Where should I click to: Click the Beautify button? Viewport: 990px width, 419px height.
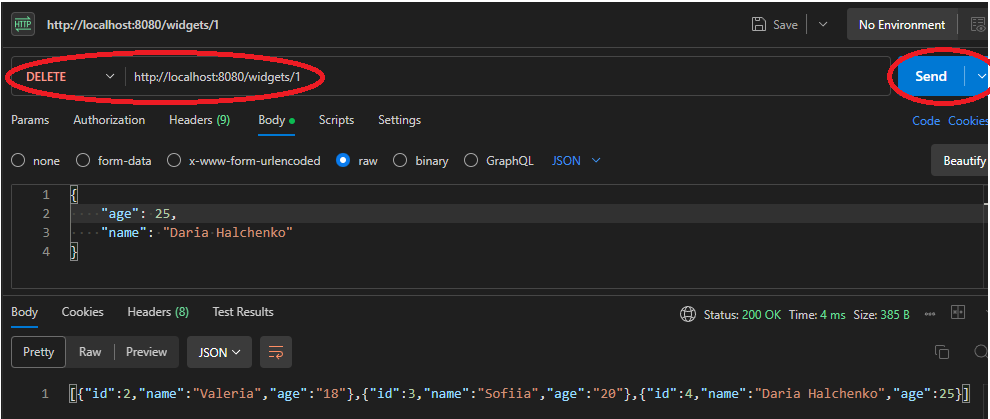[963, 161]
